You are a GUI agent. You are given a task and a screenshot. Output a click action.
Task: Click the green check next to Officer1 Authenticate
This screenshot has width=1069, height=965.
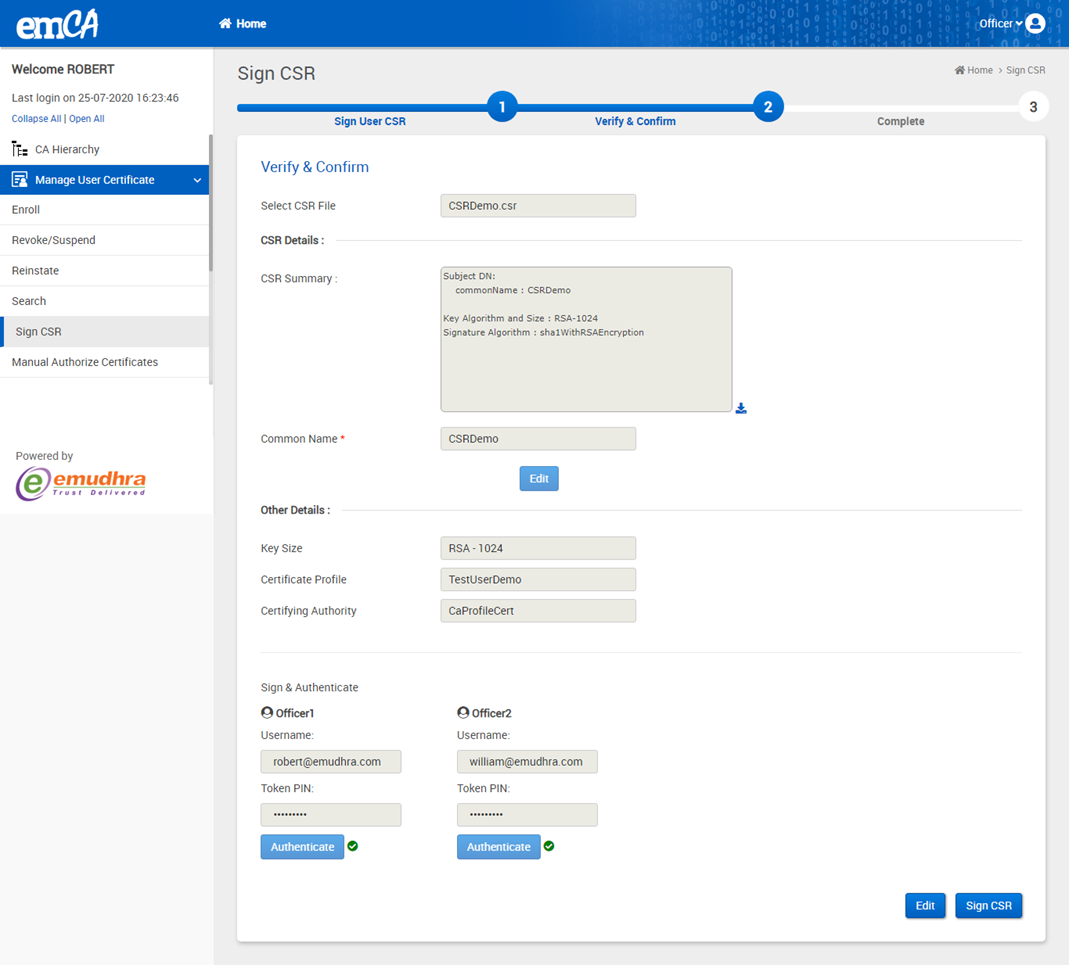(x=353, y=846)
